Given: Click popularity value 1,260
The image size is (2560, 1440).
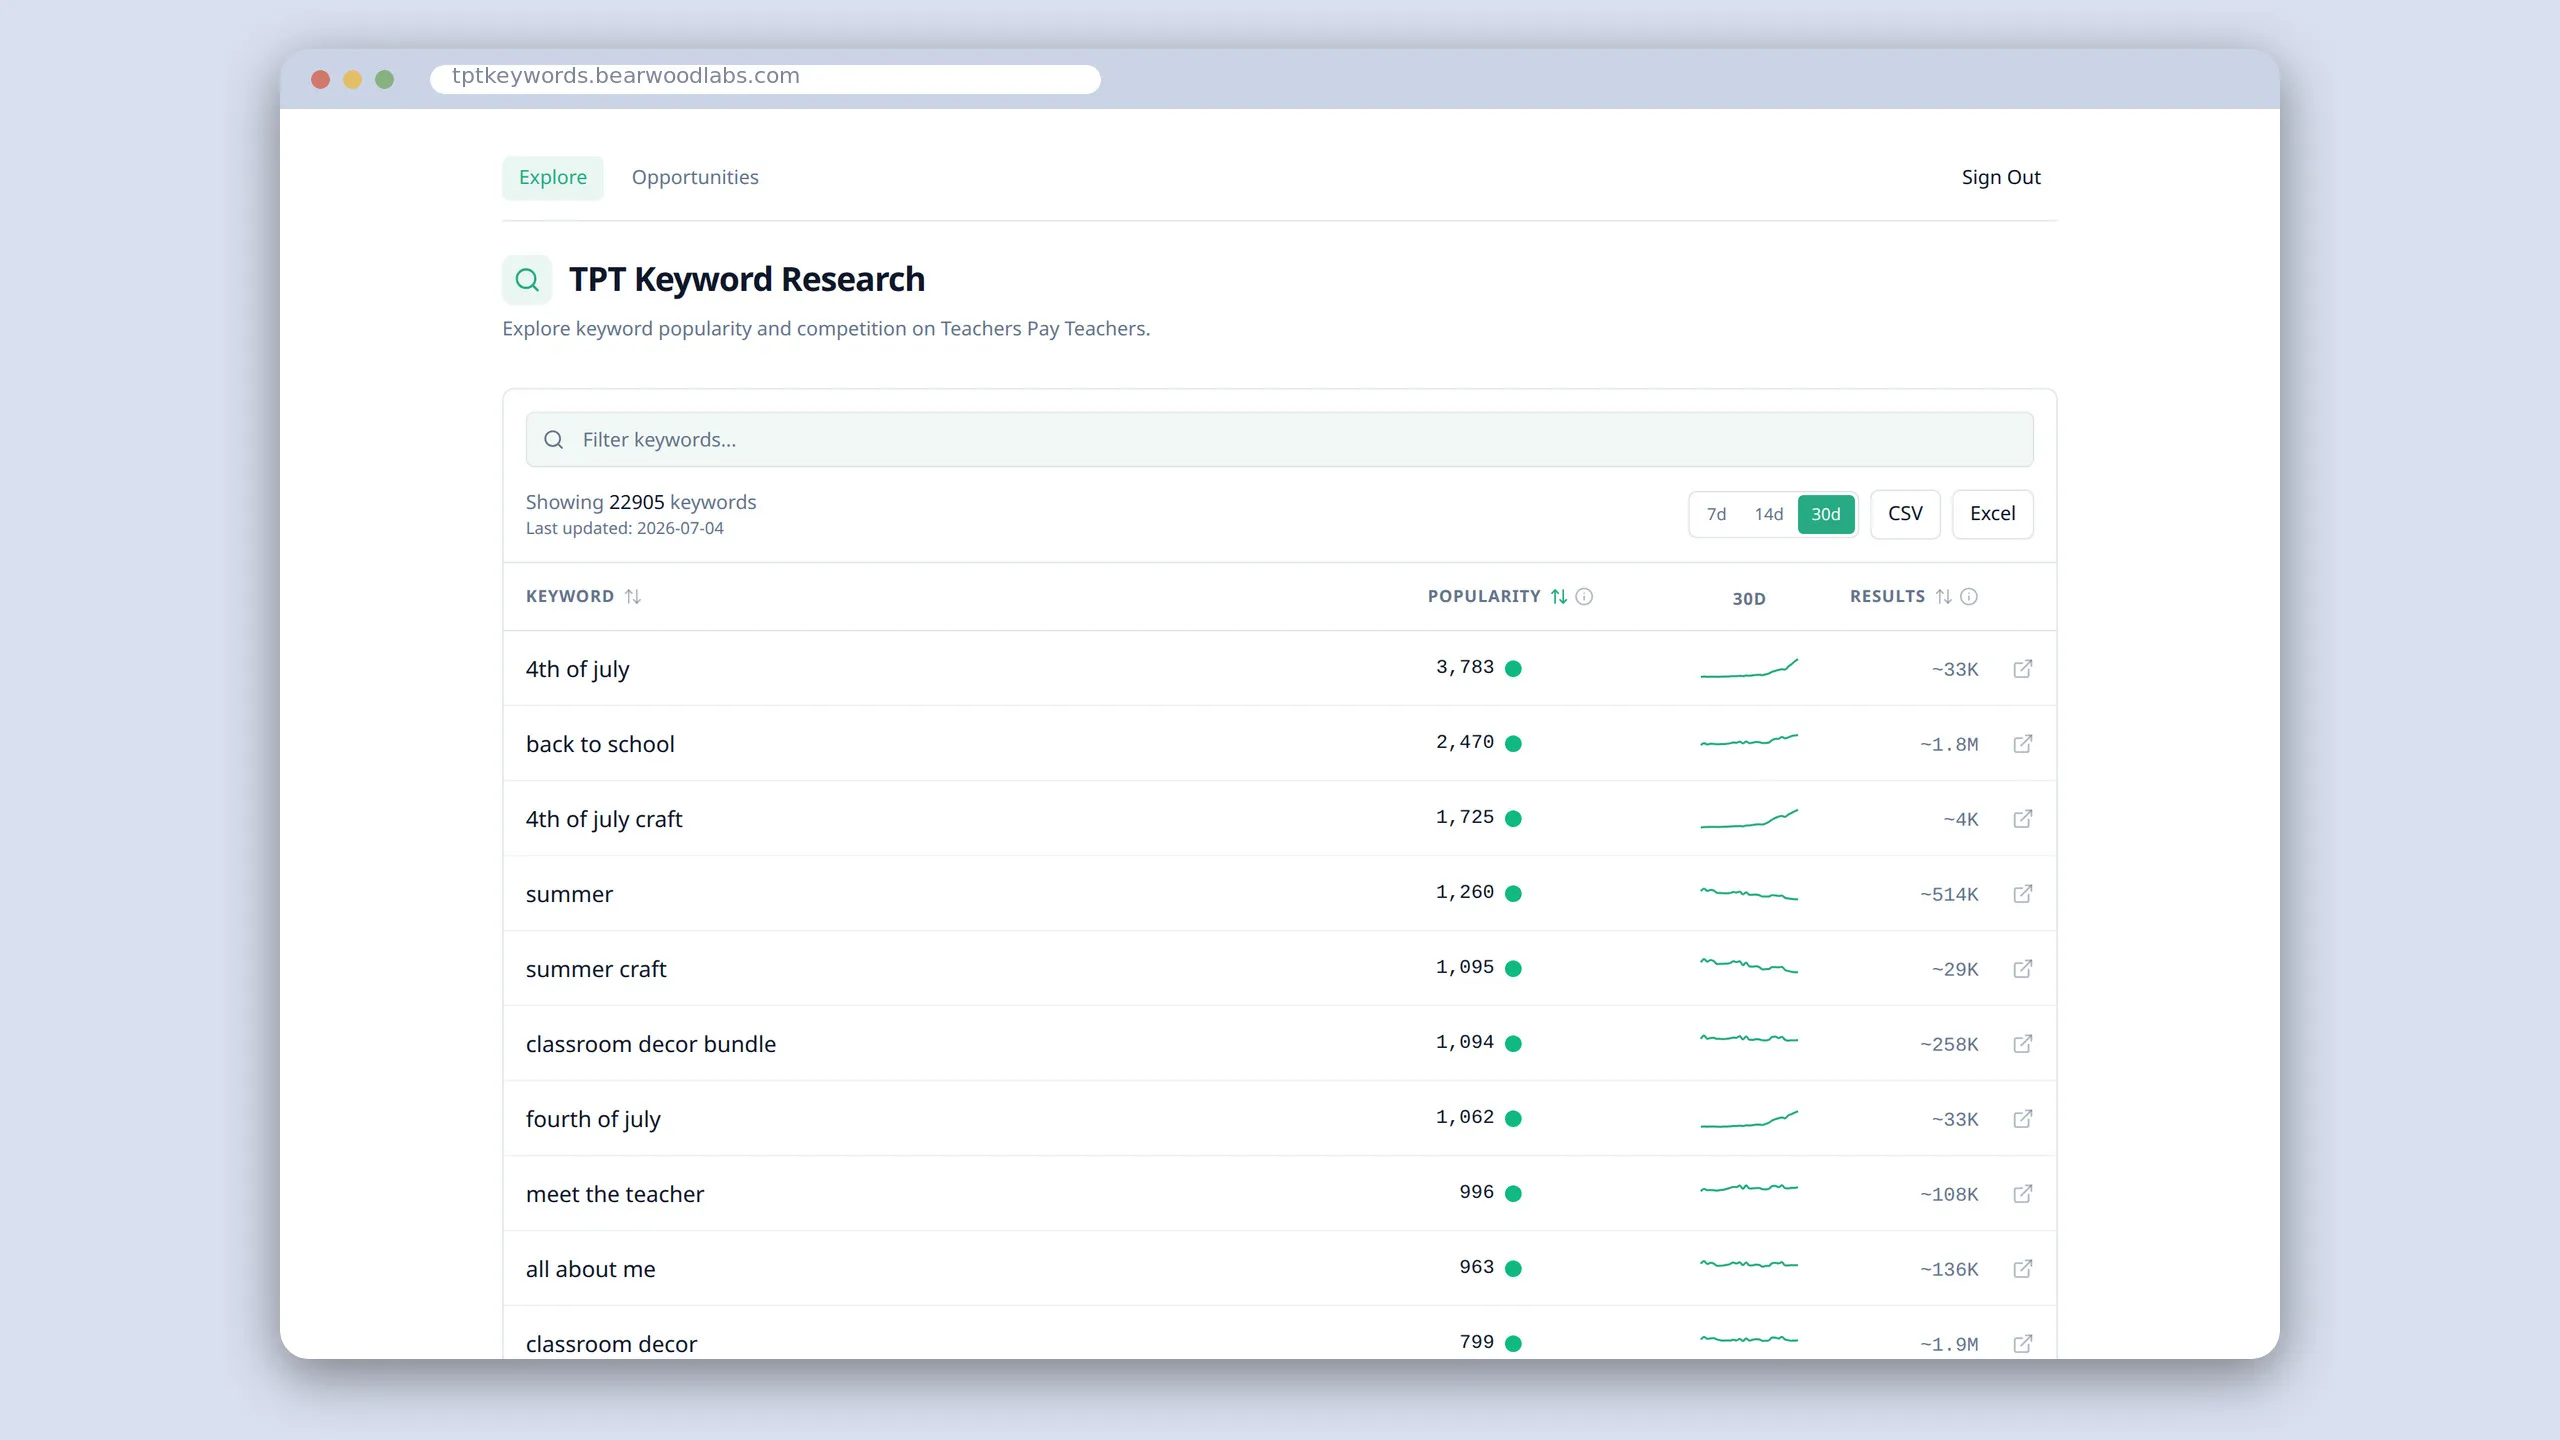Looking at the screenshot, I should [x=1465, y=893].
